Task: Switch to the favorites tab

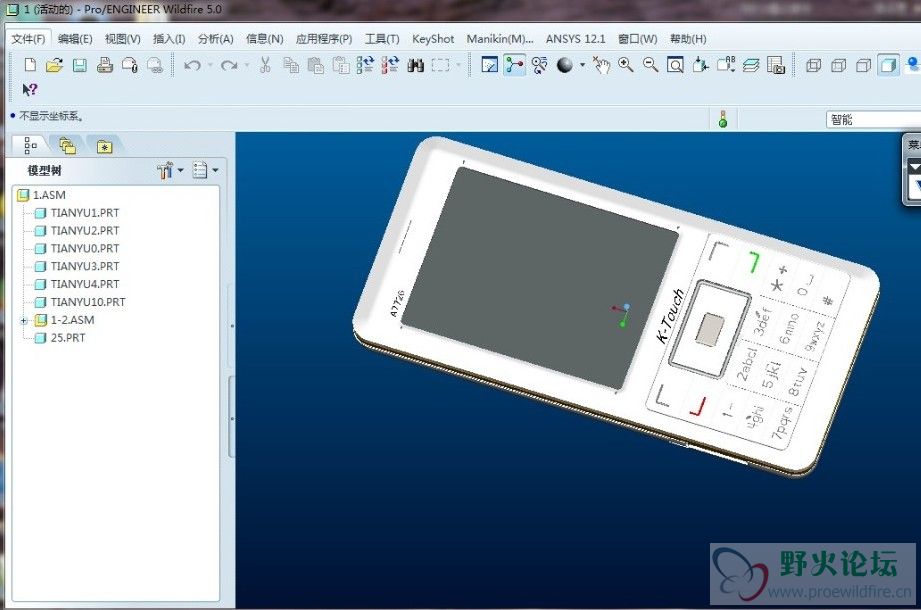Action: (x=105, y=147)
